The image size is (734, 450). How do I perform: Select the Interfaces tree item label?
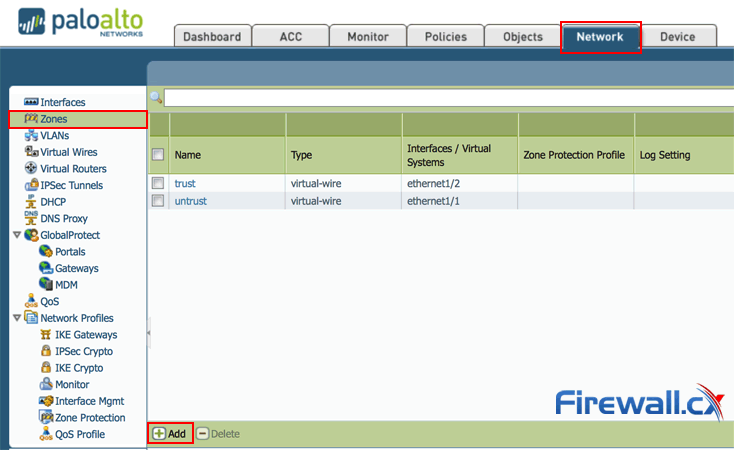(63, 102)
